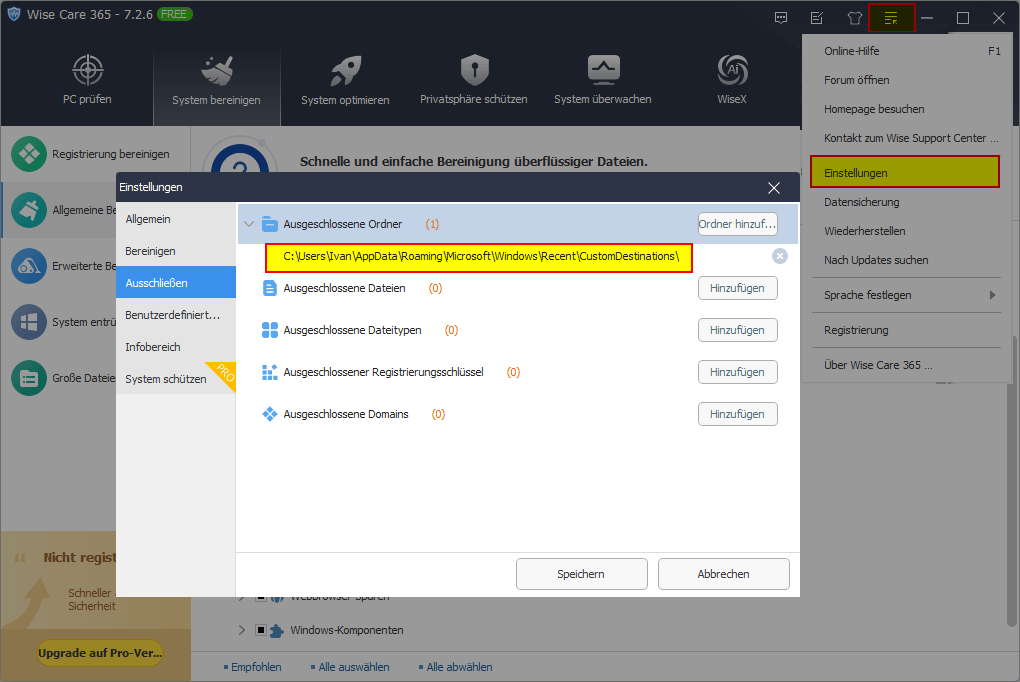Open System optimieren rocket icon
1020x682 pixels.
point(345,70)
